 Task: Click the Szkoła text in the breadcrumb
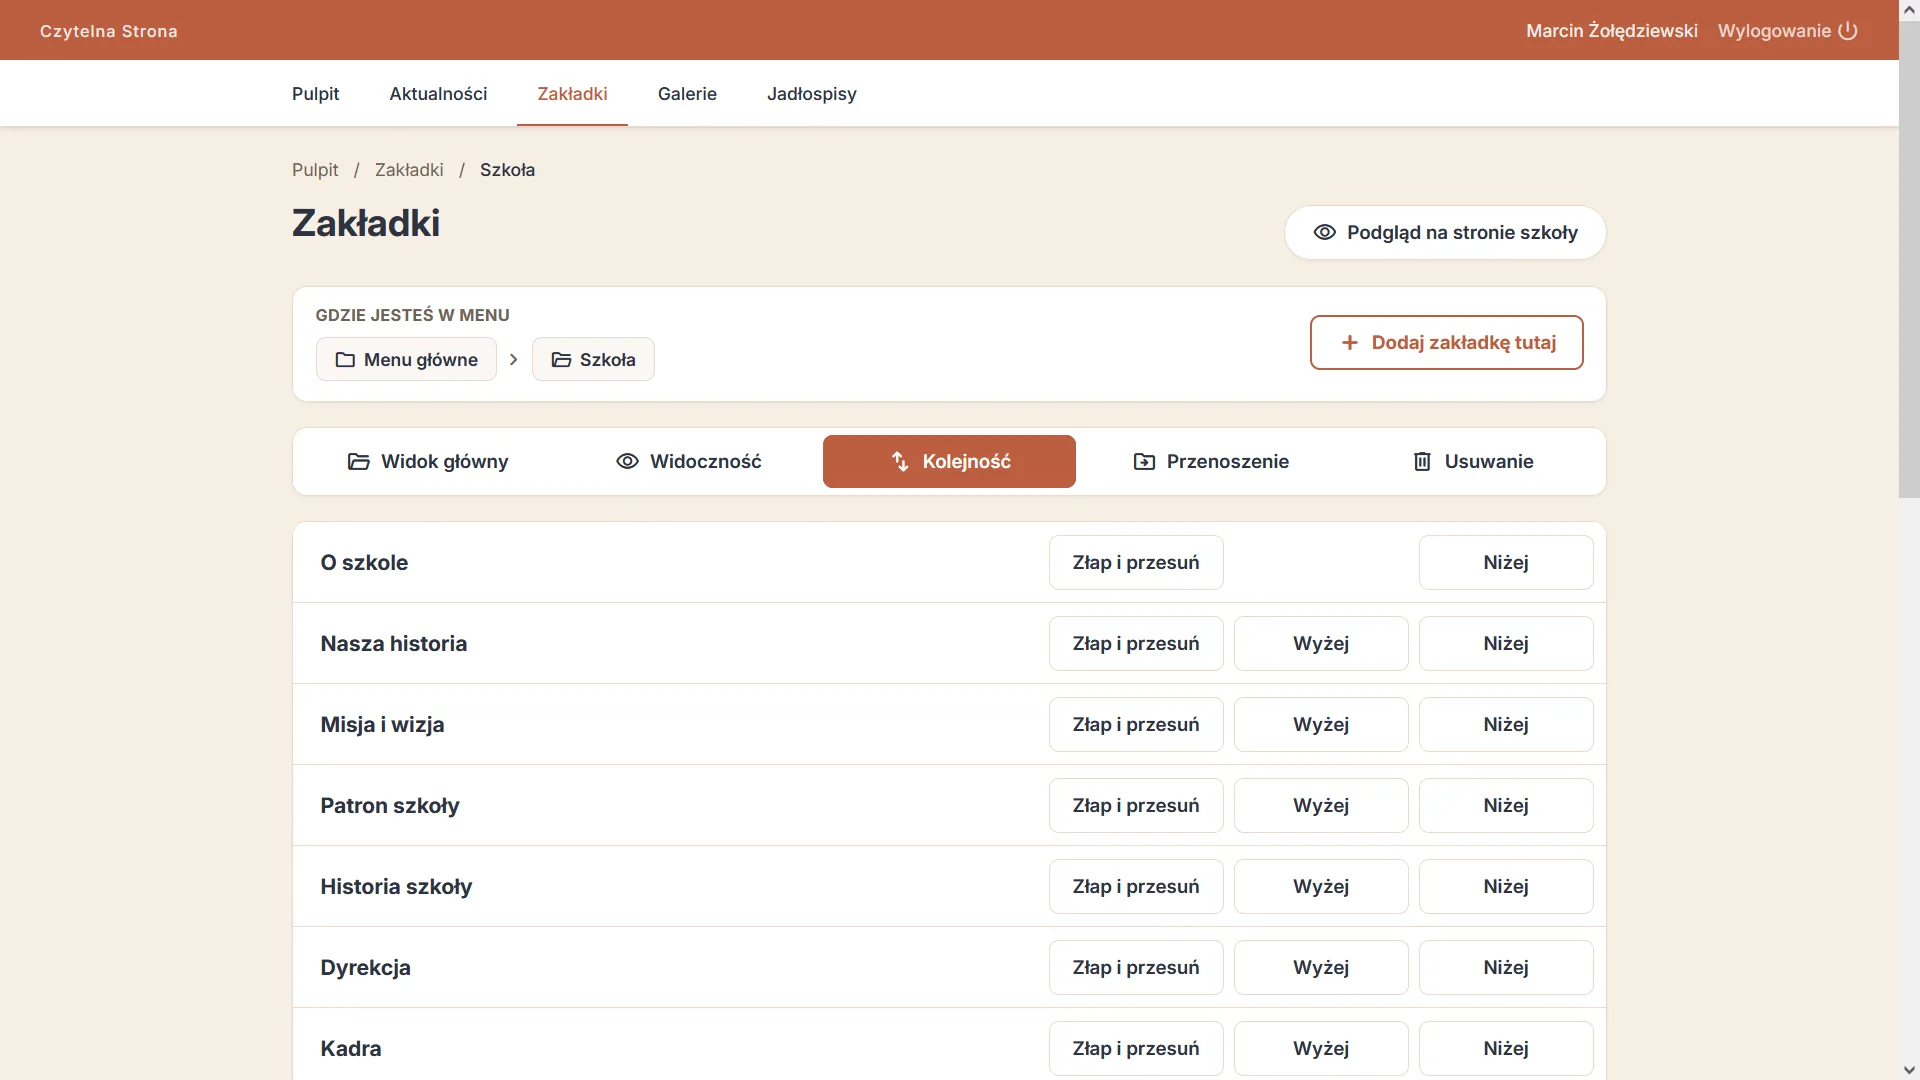coord(507,170)
